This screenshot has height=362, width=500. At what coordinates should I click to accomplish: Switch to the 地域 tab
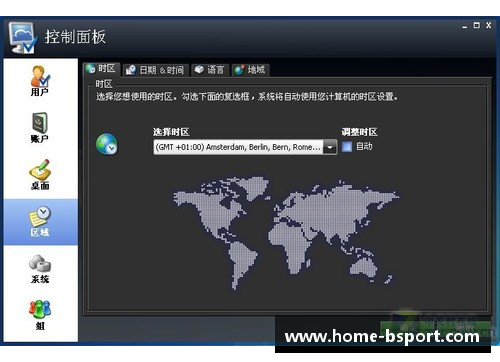coord(250,70)
